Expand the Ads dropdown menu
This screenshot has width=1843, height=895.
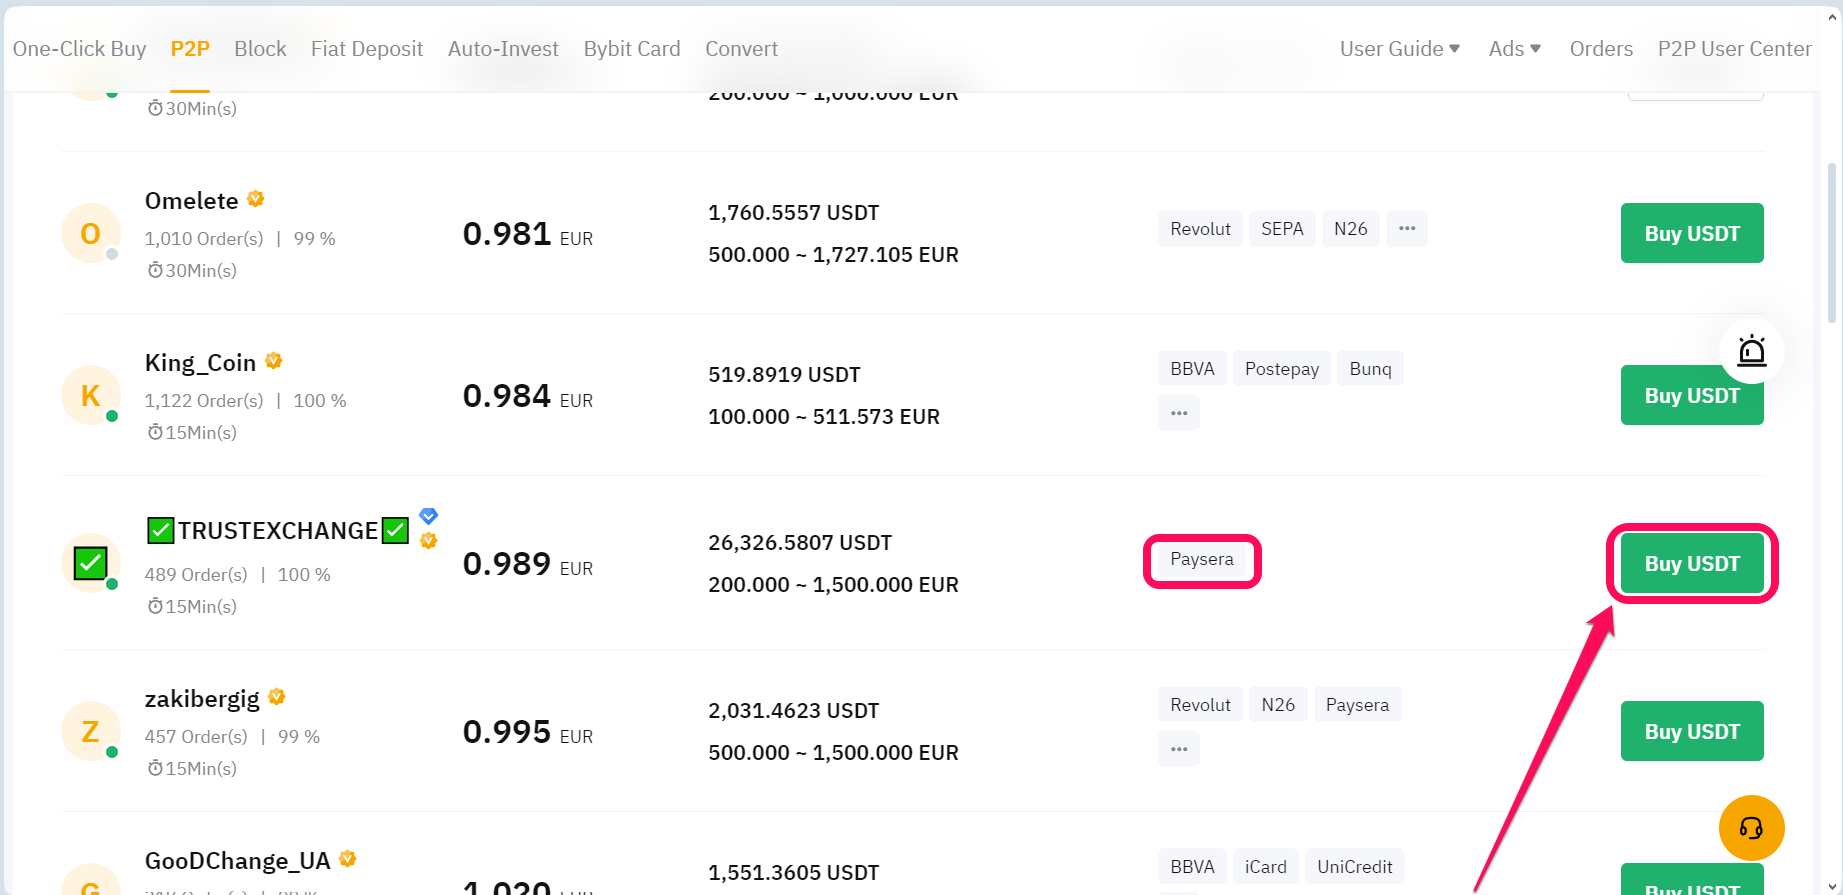click(x=1514, y=48)
